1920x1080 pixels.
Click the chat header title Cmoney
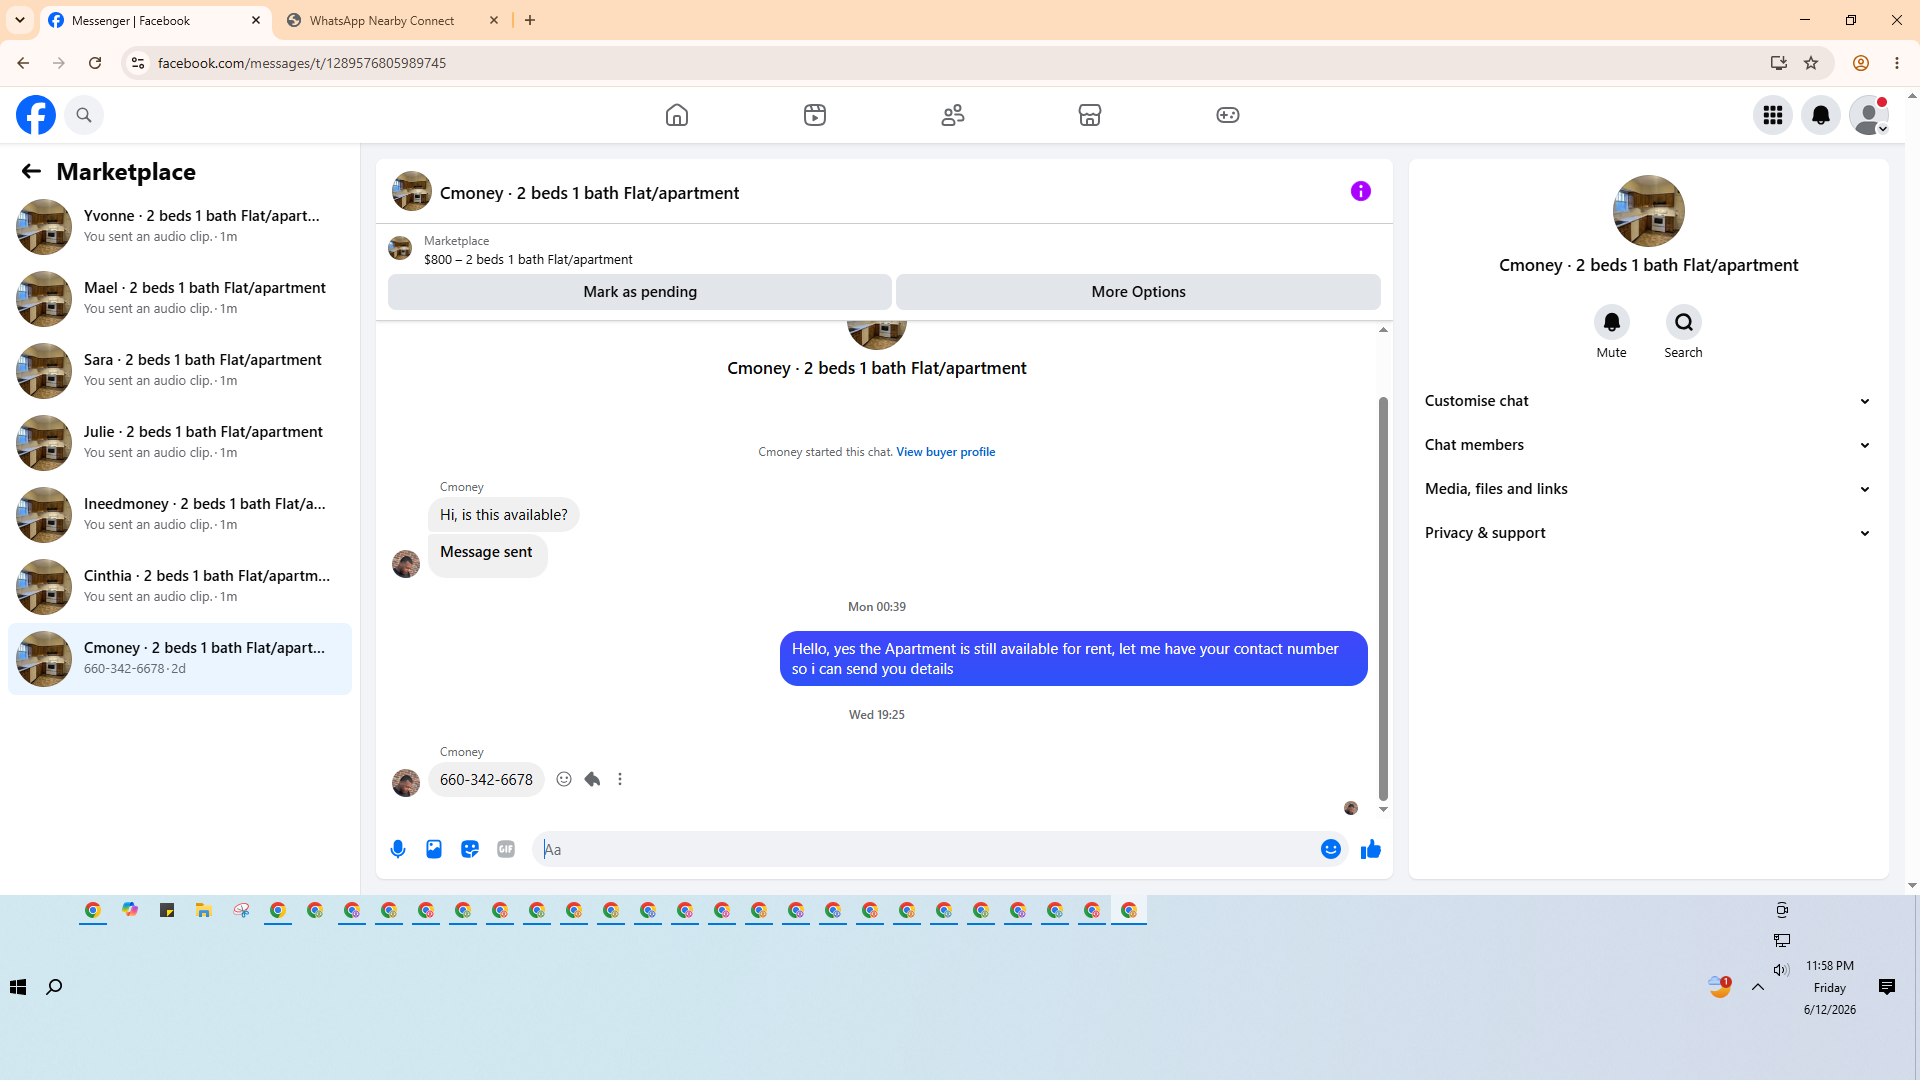[590, 193]
